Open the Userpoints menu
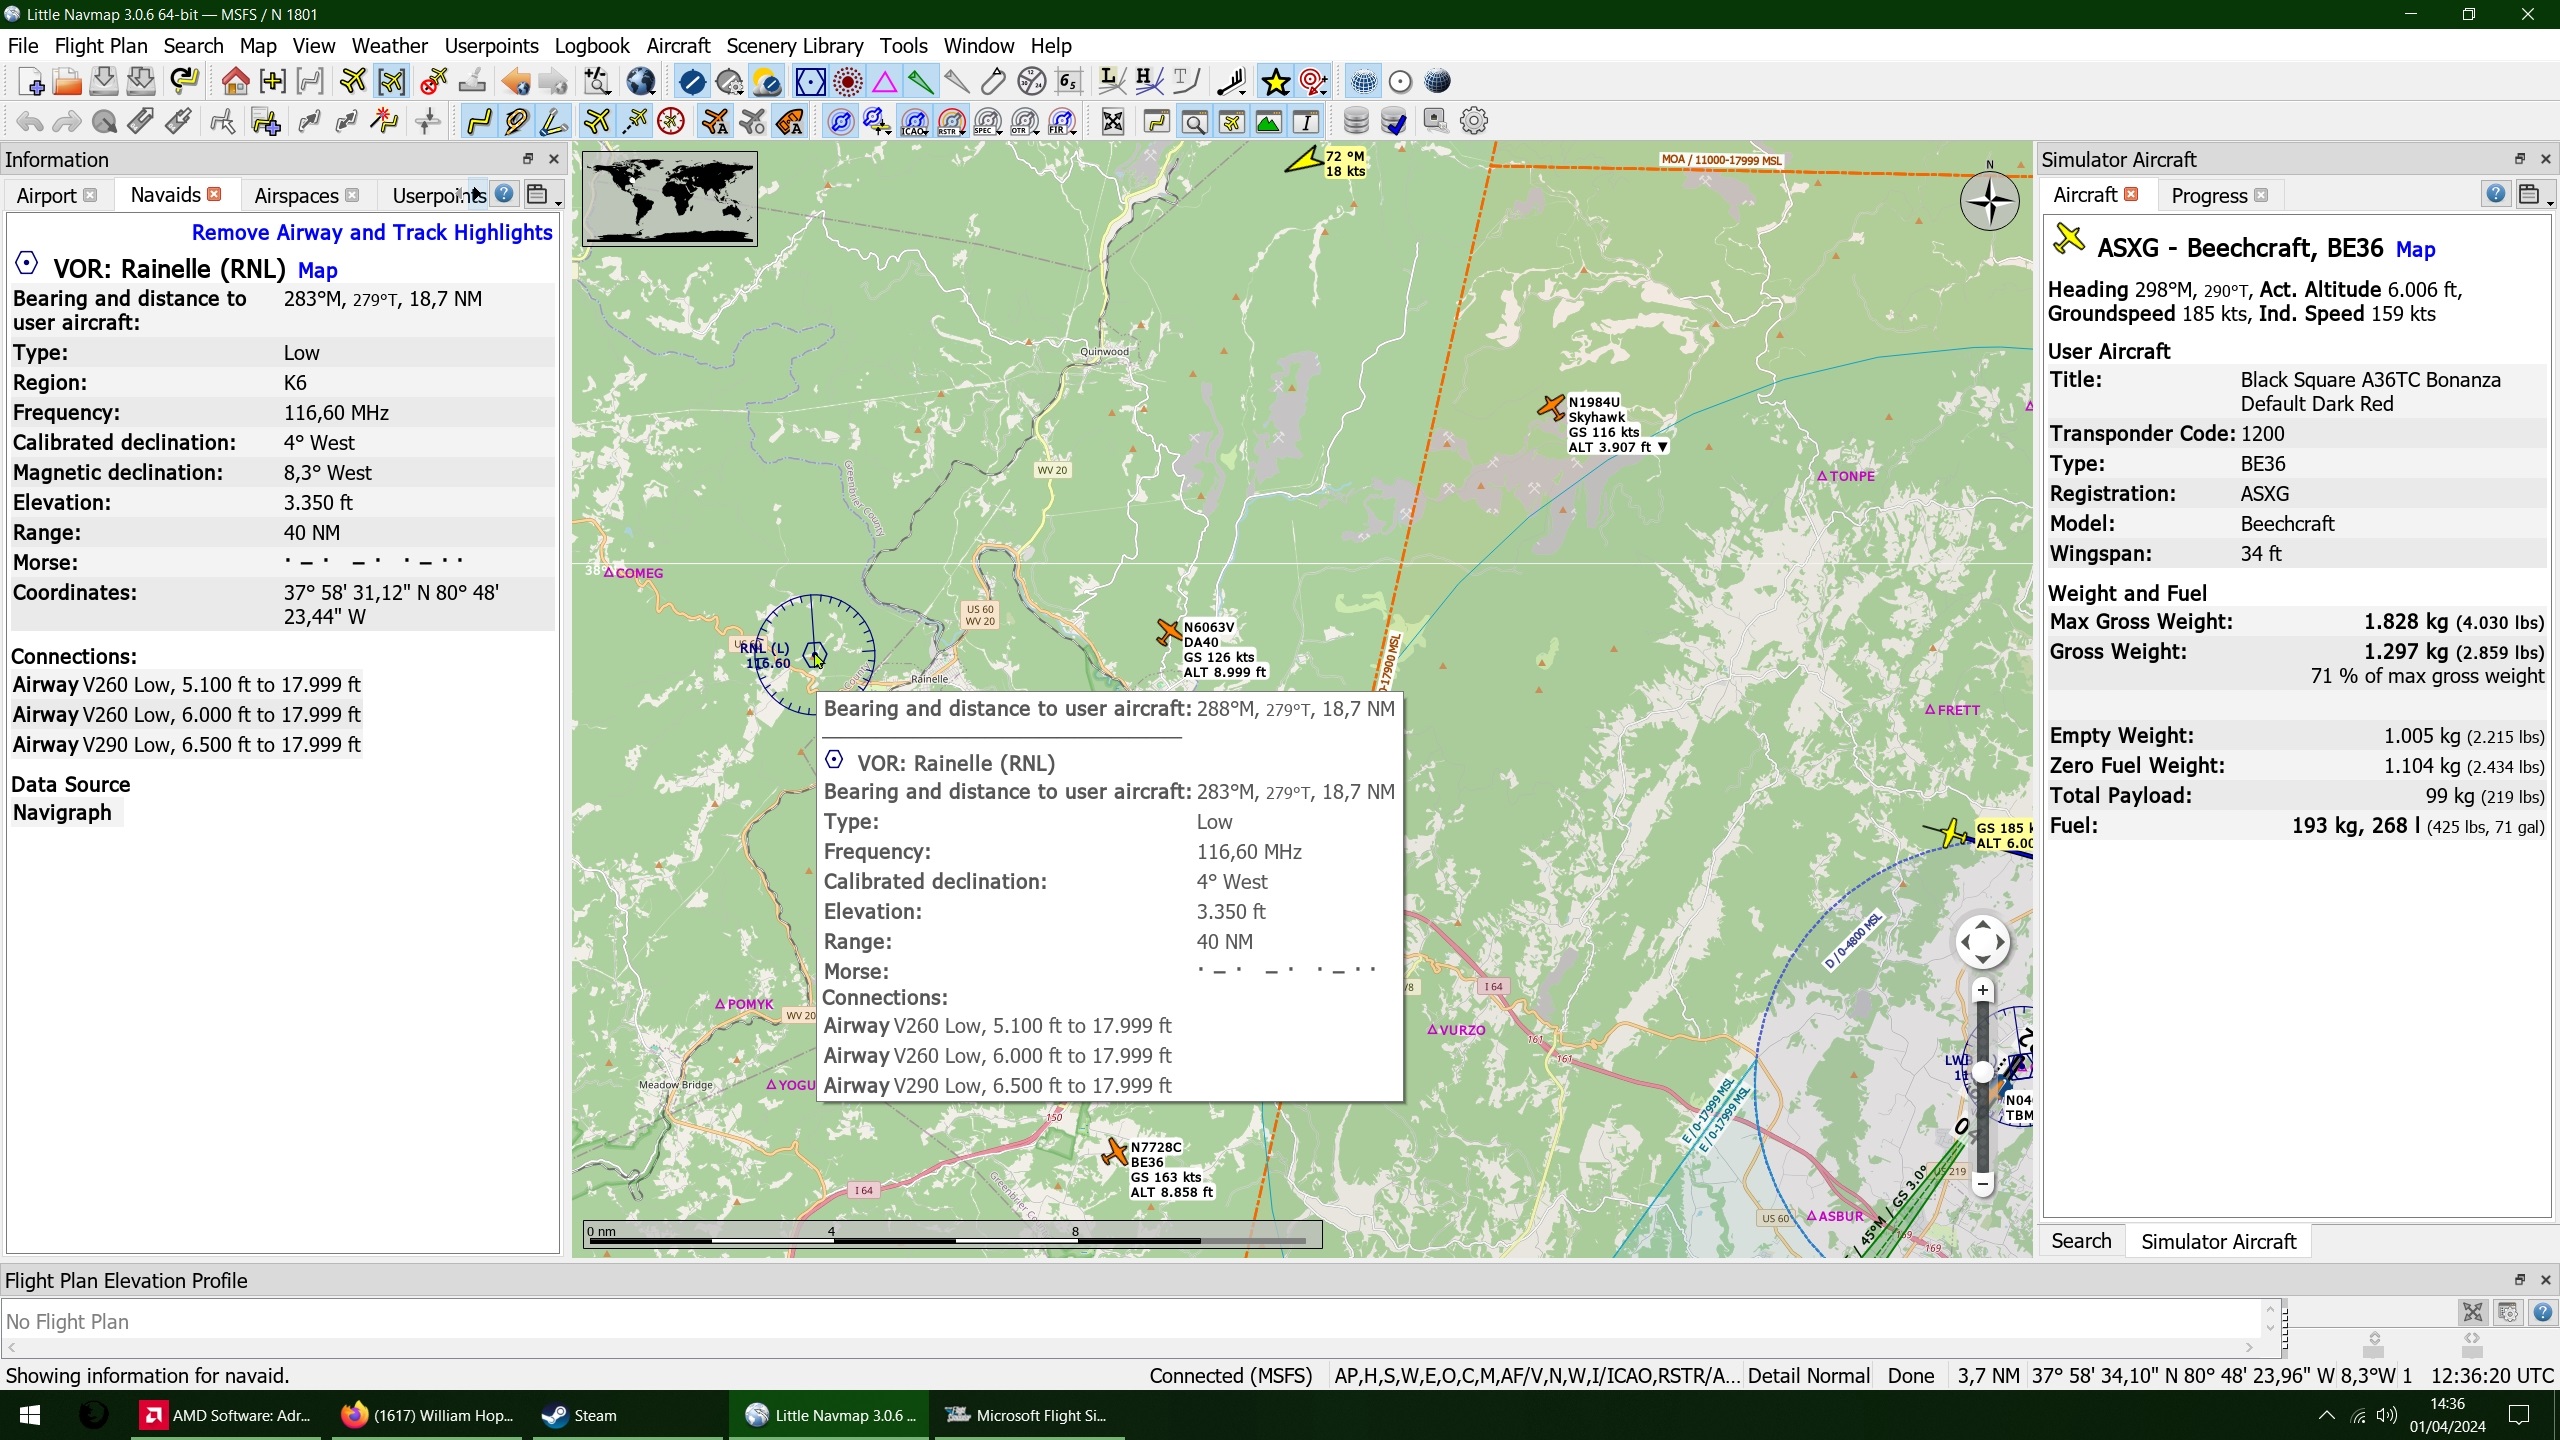 pos(491,45)
